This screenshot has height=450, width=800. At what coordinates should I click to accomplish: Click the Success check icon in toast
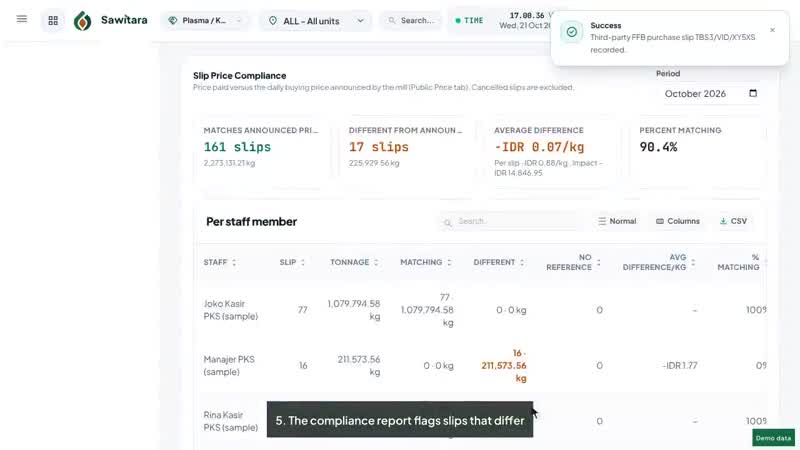coord(571,32)
